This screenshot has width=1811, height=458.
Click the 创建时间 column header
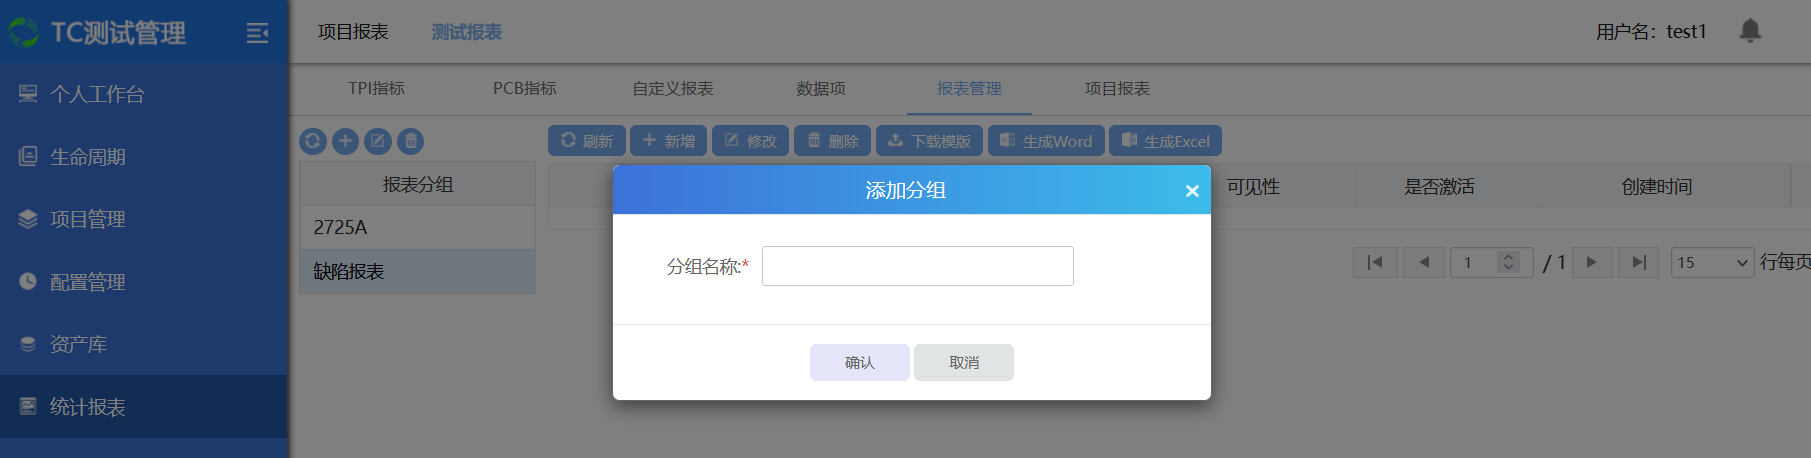point(1657,186)
